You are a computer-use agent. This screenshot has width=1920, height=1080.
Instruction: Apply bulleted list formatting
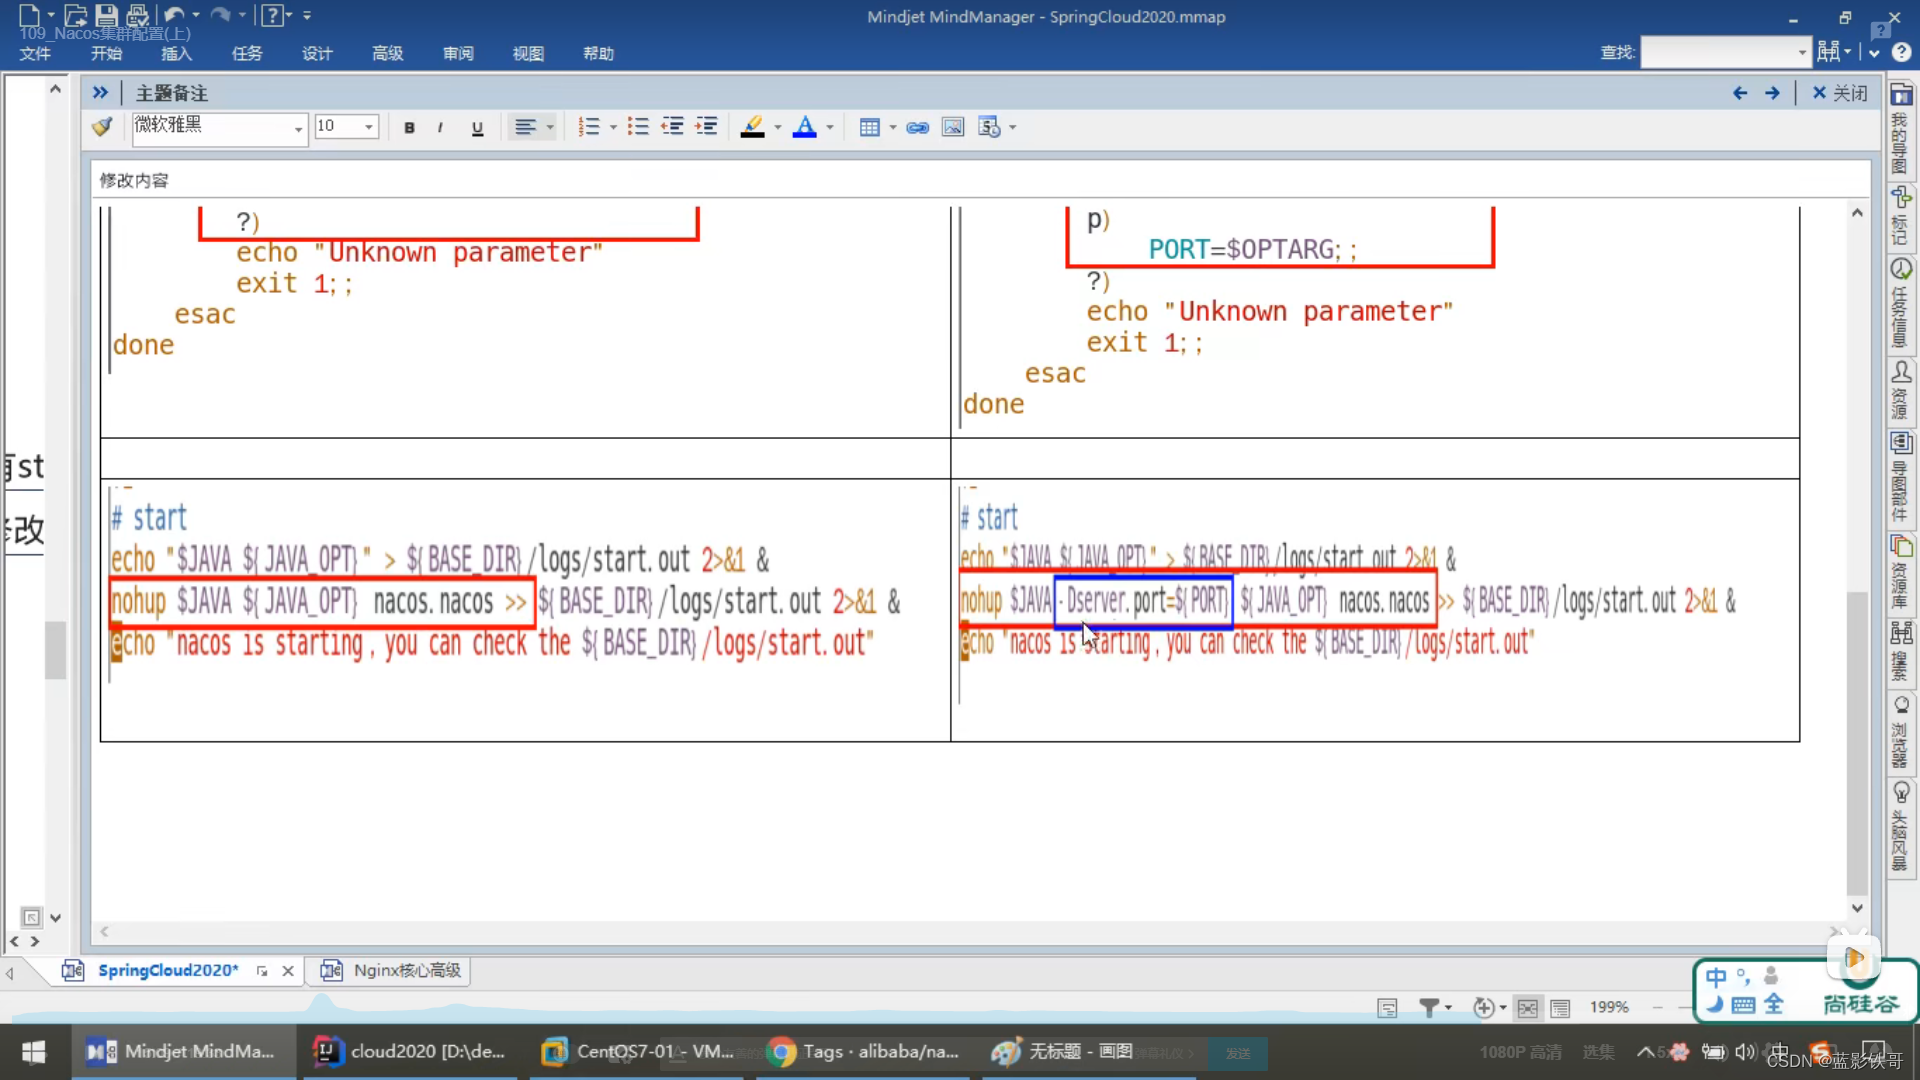pyautogui.click(x=638, y=127)
